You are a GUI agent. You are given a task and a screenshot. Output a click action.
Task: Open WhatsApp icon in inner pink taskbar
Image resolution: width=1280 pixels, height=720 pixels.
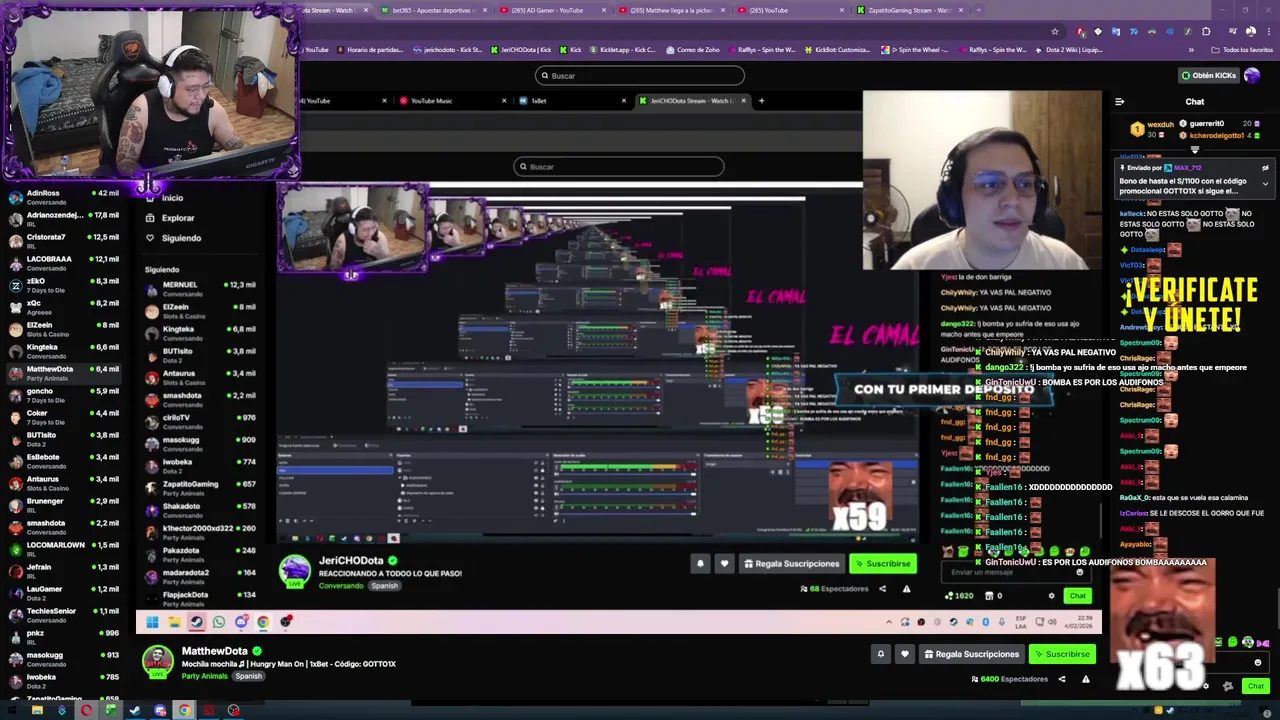click(219, 622)
